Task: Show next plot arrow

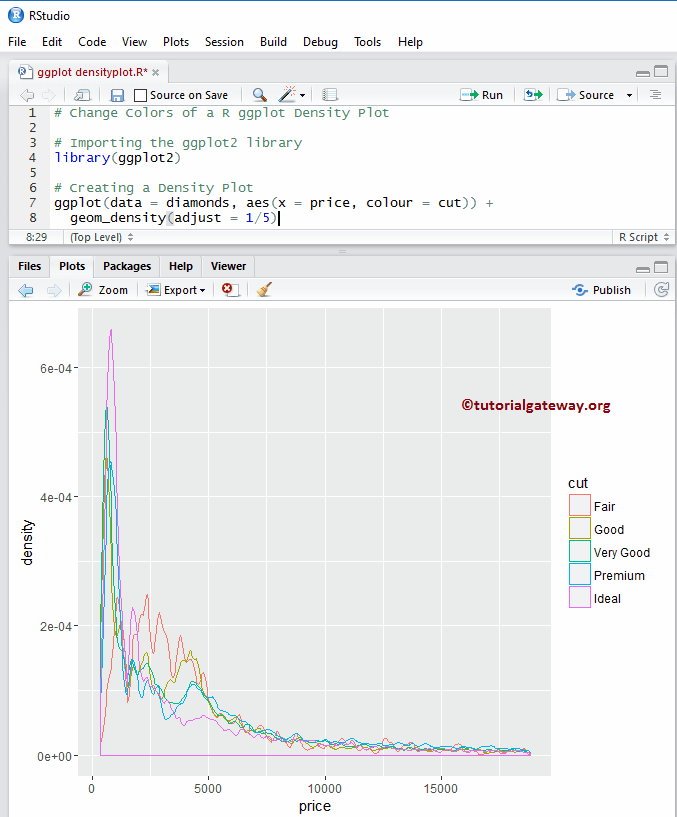Action: click(x=54, y=290)
